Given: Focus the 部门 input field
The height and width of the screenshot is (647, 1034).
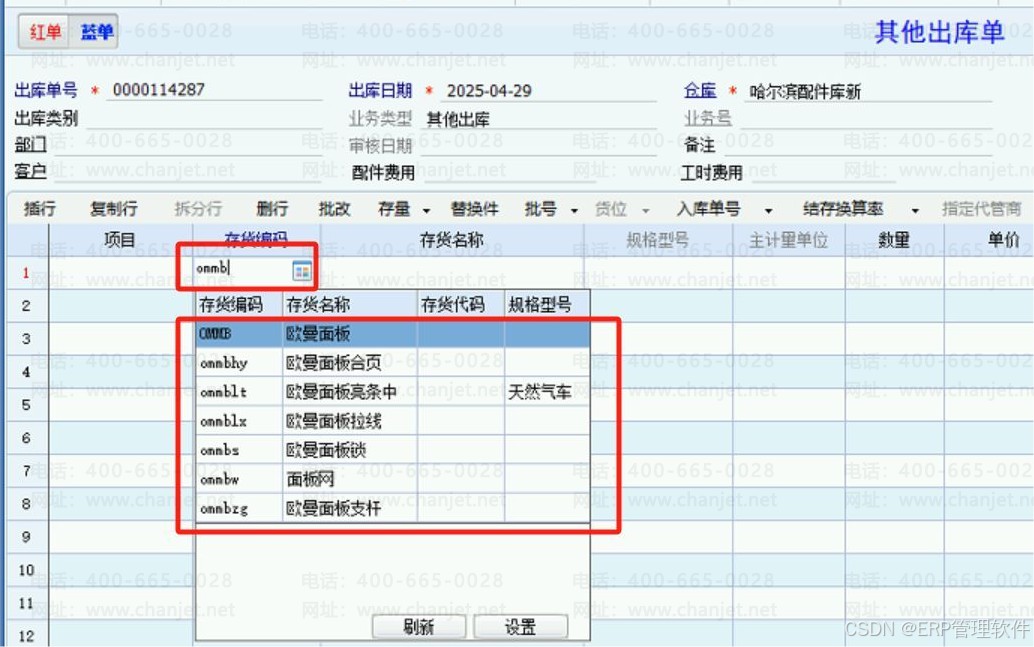Looking at the screenshot, I should (188, 144).
